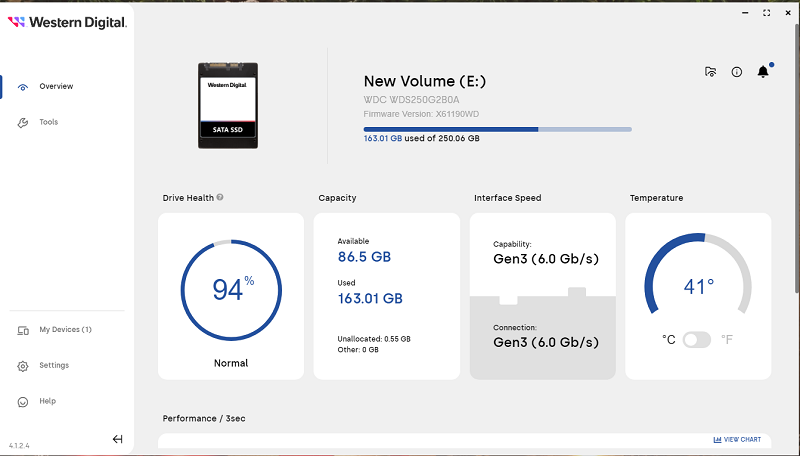Click the Firmware Version X61190WD text
The width and height of the screenshot is (800, 456).
point(421,114)
